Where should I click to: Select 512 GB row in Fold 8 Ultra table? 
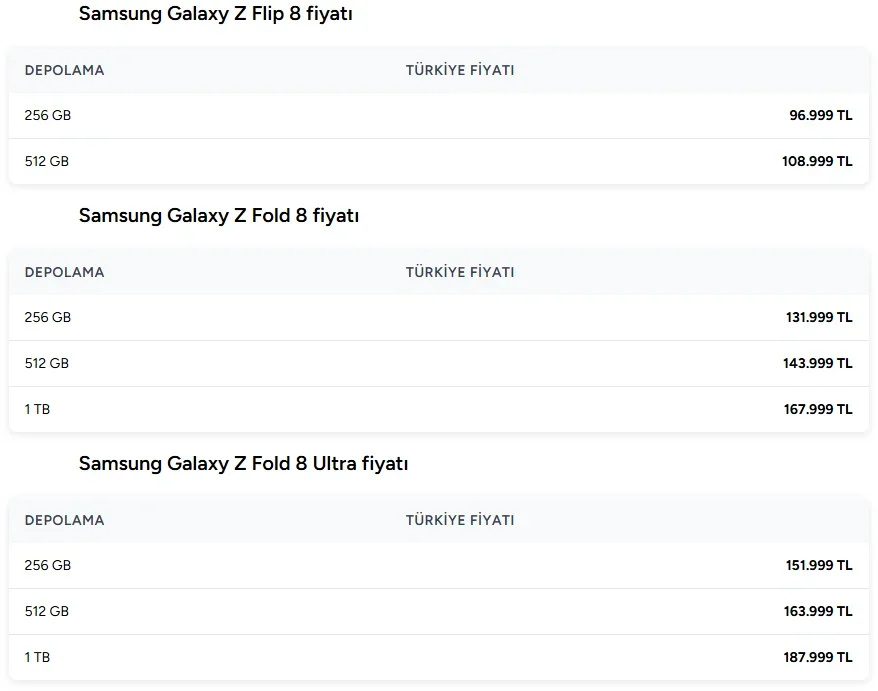(x=439, y=611)
